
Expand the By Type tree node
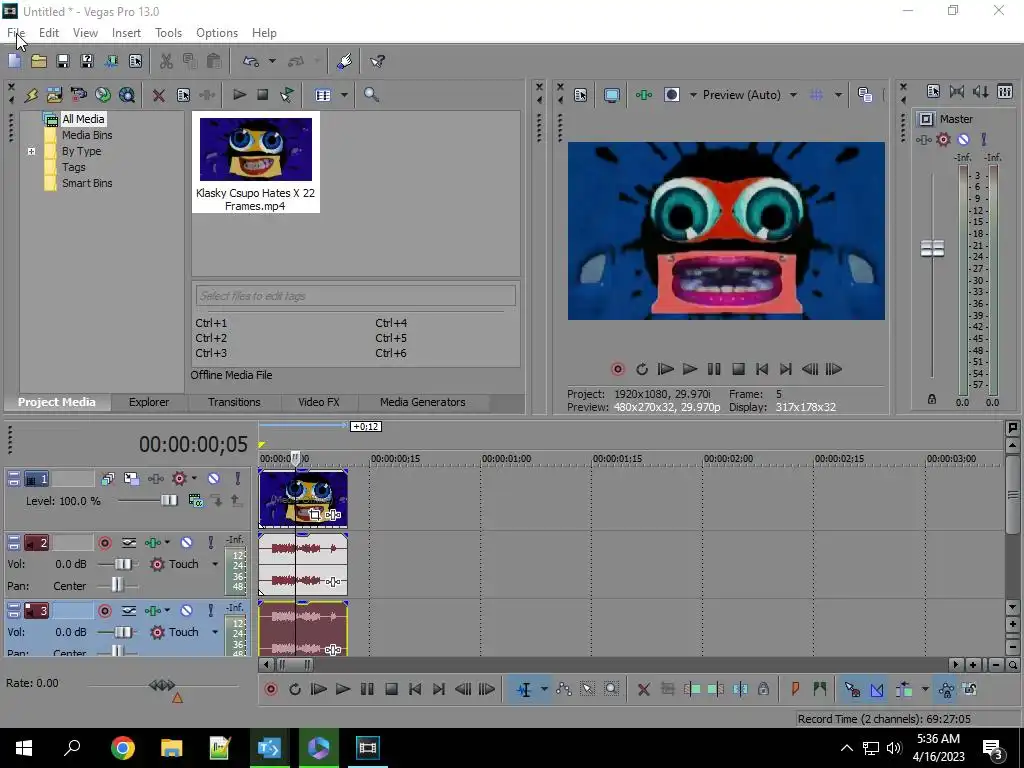[31, 152]
